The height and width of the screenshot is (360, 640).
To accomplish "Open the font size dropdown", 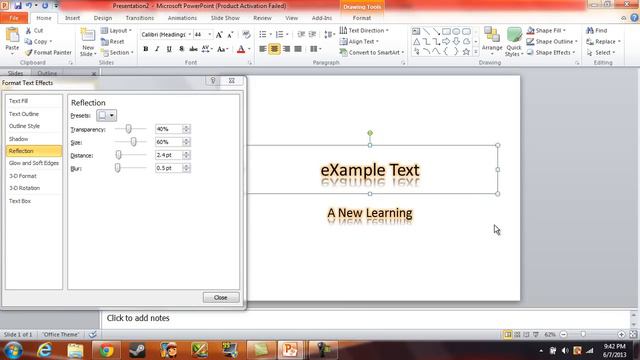I will tap(210, 35).
